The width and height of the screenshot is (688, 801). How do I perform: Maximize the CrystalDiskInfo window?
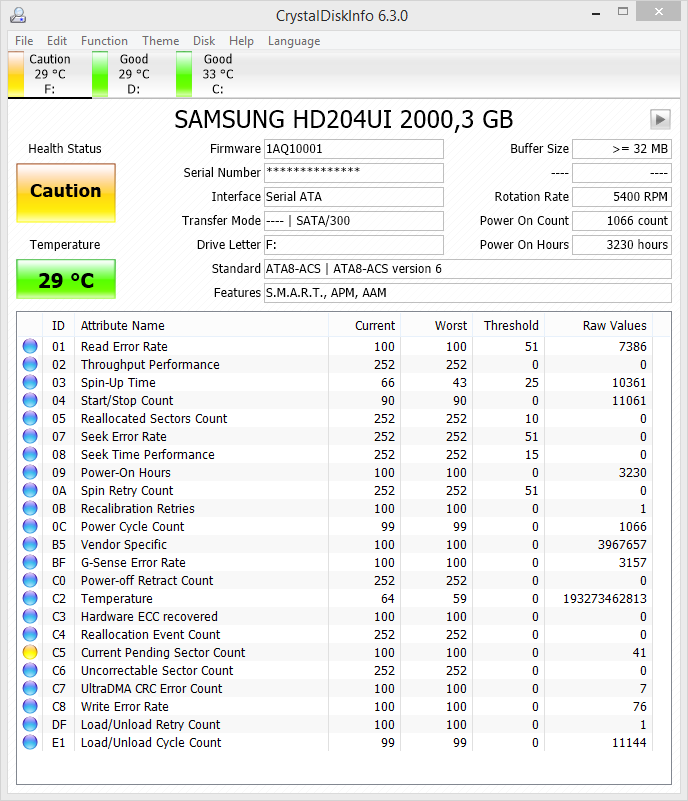click(623, 12)
